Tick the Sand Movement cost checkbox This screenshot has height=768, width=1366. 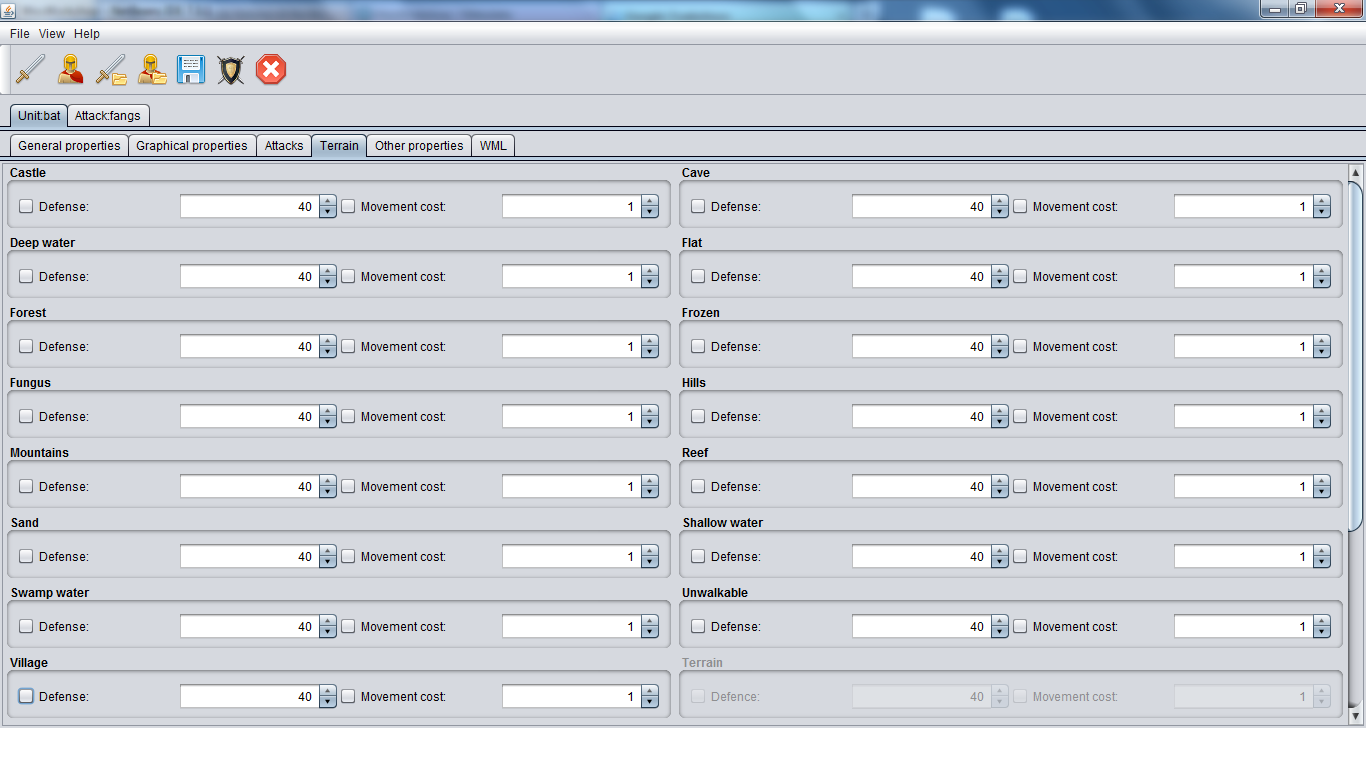(x=348, y=557)
